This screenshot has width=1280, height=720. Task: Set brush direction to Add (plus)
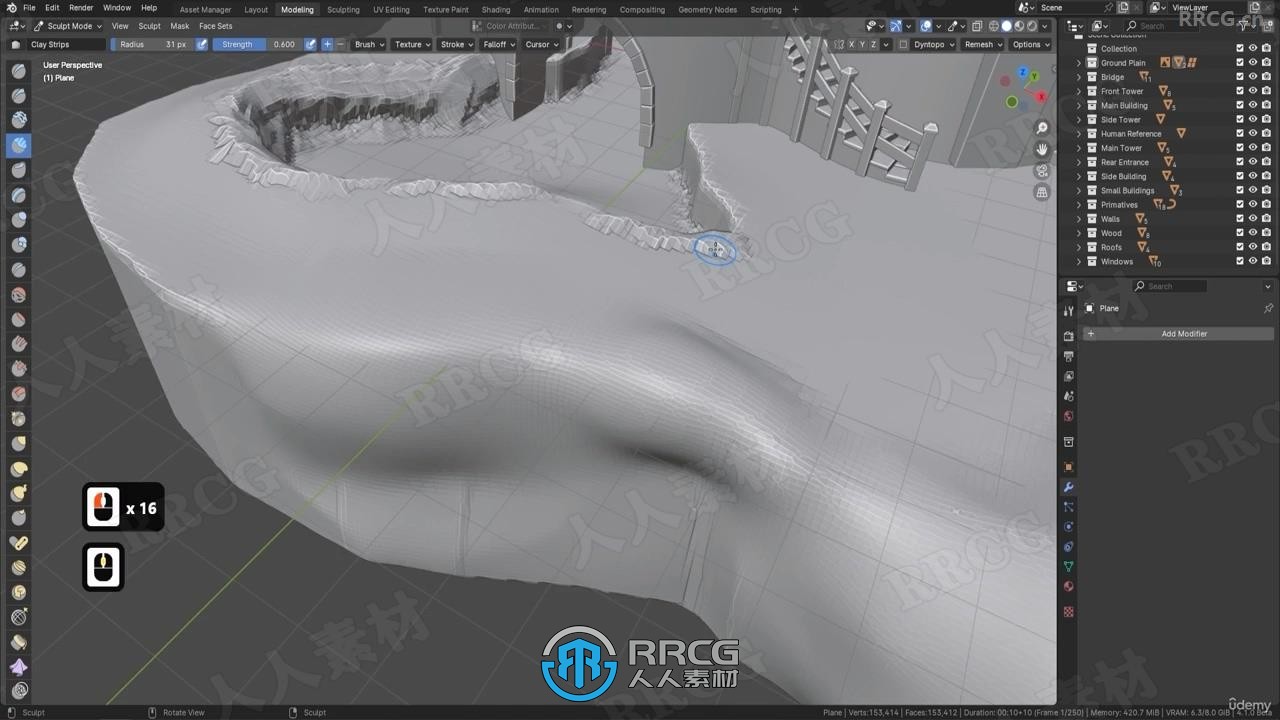coord(327,44)
